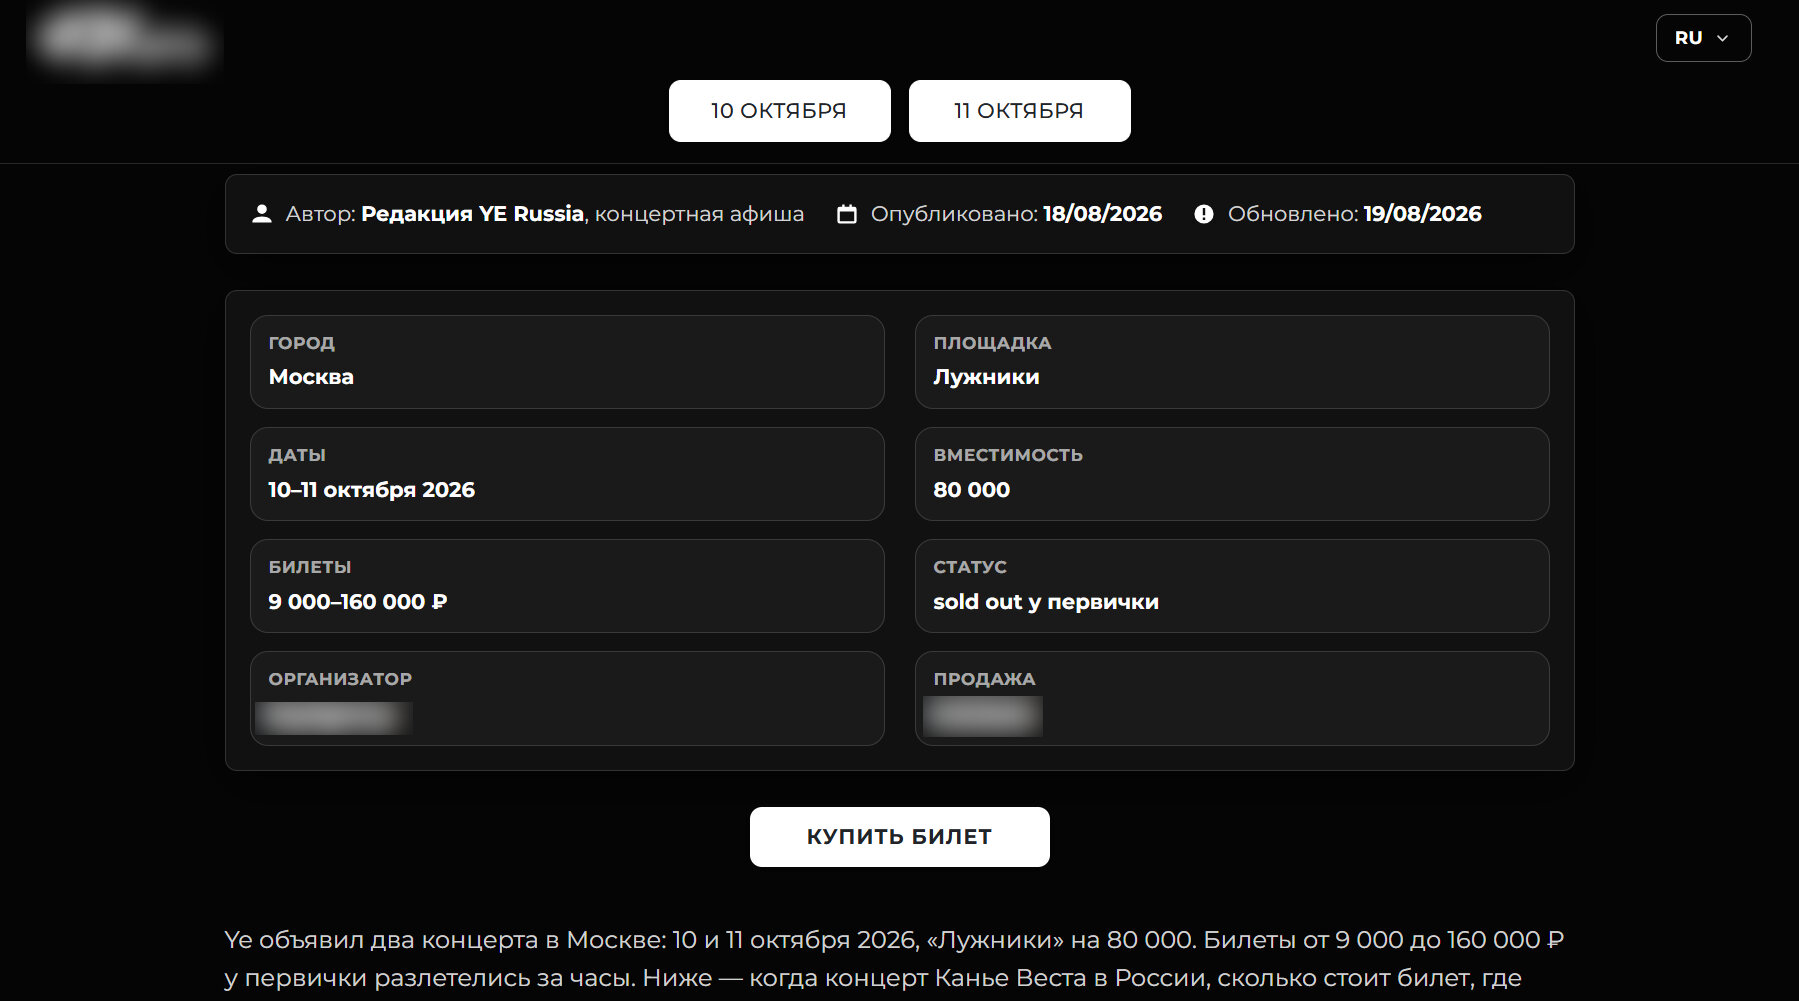The width and height of the screenshot is (1799, 1001).
Task: Select the 10 ОКТЯБРЯ date tab
Action: click(x=779, y=111)
